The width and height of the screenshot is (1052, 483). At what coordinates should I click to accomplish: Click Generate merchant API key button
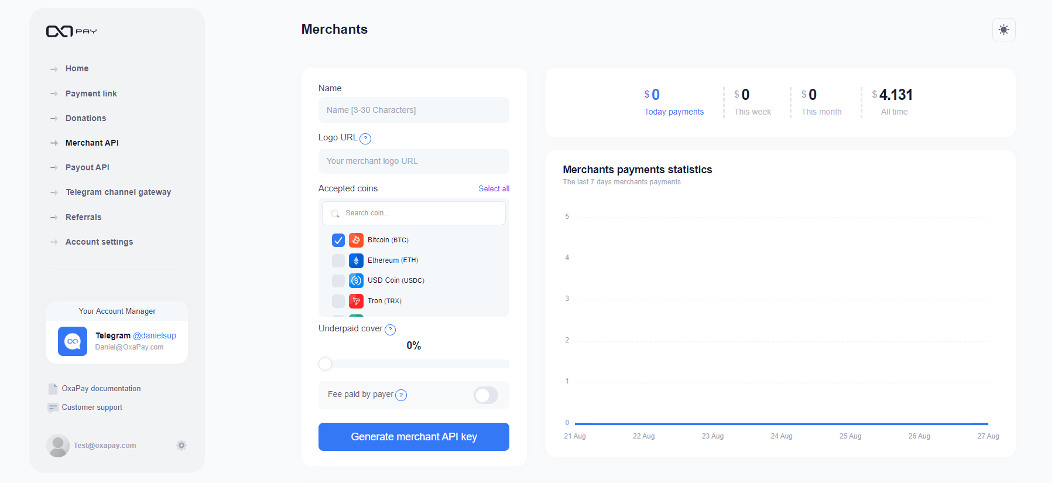click(x=413, y=437)
